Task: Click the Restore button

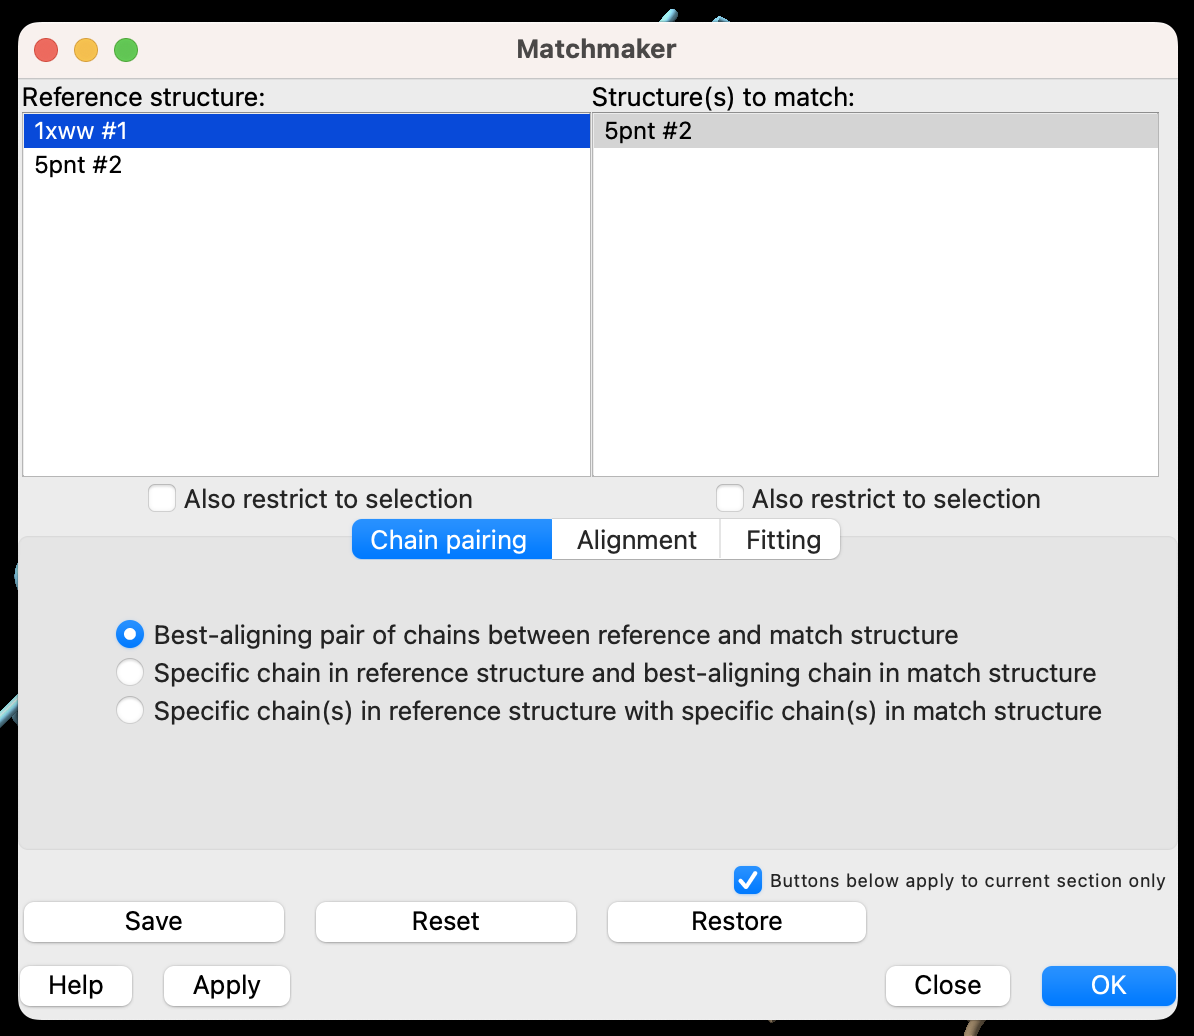Action: pyautogui.click(x=736, y=921)
